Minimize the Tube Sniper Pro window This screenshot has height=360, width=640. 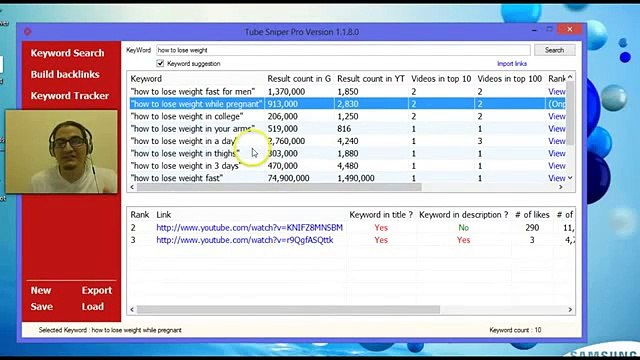534,30
